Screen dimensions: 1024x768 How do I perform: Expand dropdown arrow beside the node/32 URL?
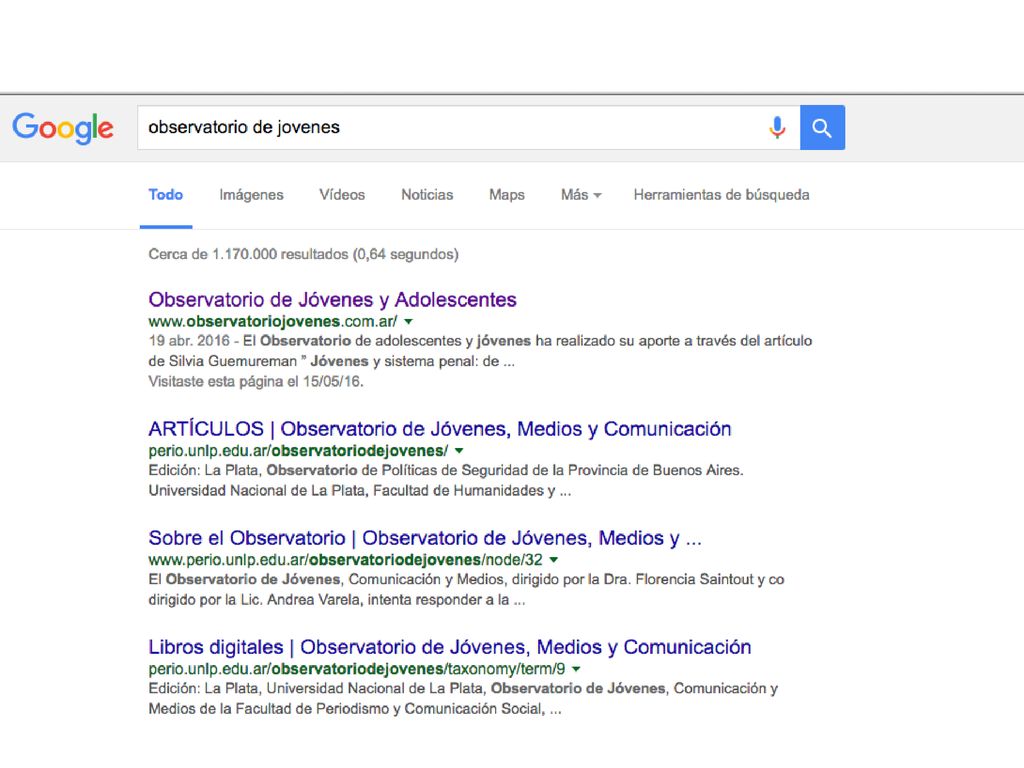(x=554, y=560)
